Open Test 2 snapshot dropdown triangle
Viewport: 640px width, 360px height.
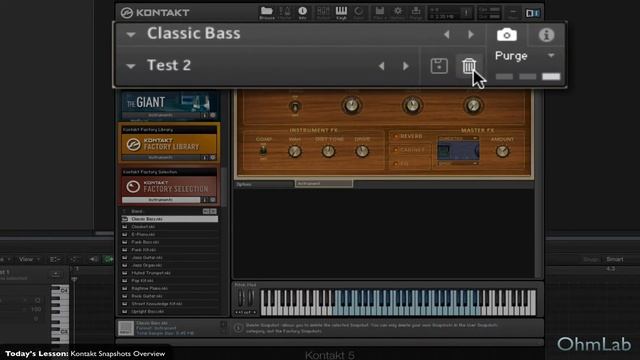click(131, 66)
